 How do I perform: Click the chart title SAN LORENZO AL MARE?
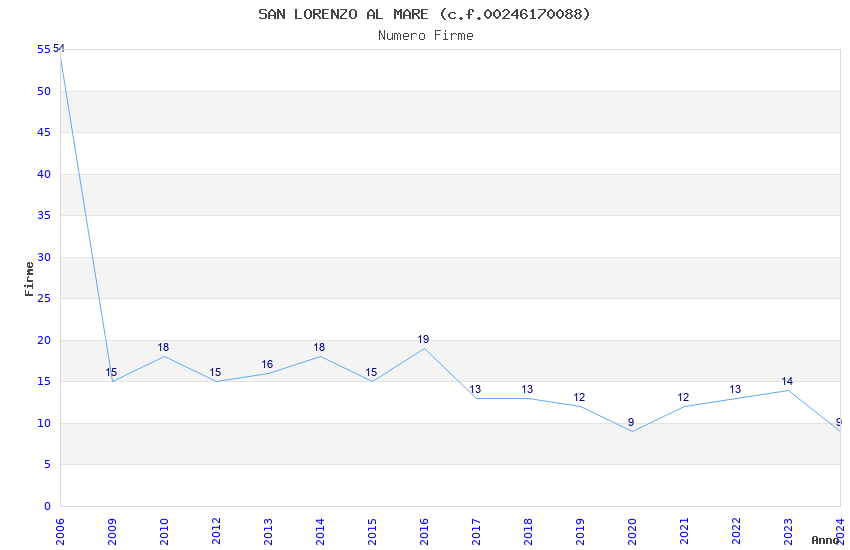[x=425, y=14]
